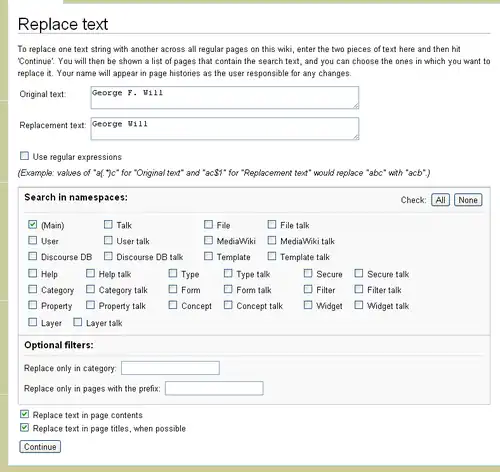500x472 pixels.
Task: Click the Continue button
Action: pyautogui.click(x=40, y=447)
